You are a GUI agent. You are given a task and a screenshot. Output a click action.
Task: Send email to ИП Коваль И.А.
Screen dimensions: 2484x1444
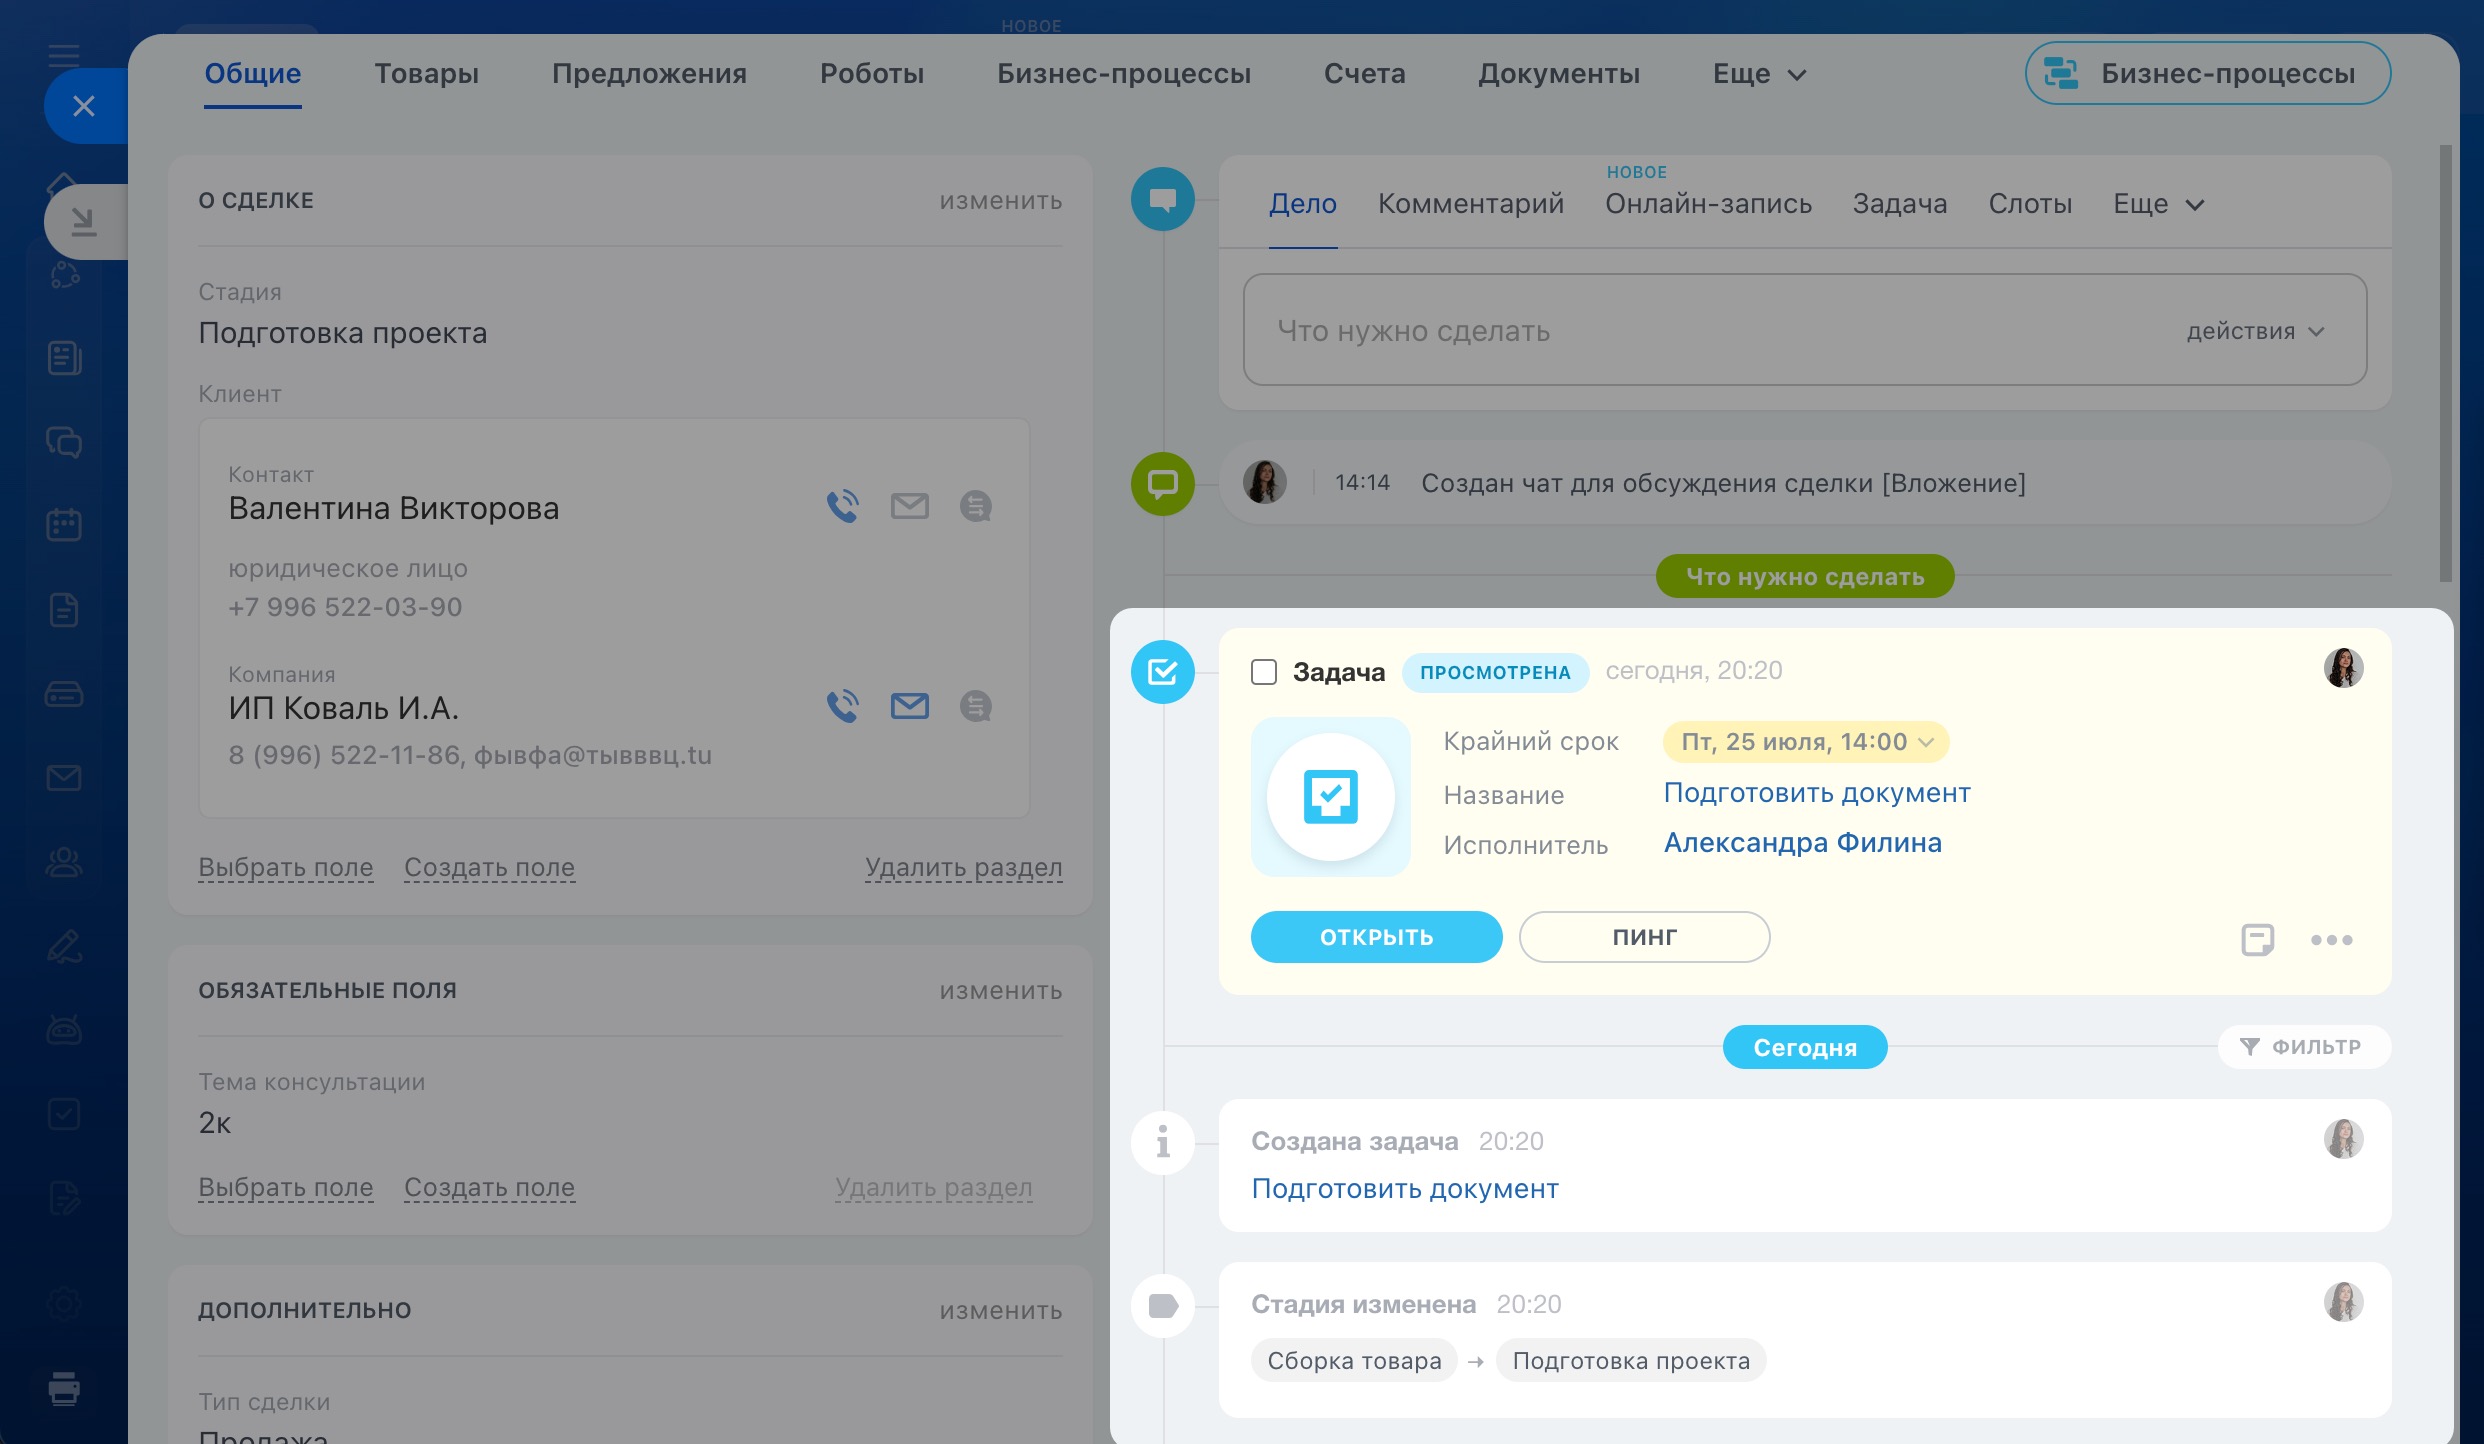(x=909, y=706)
